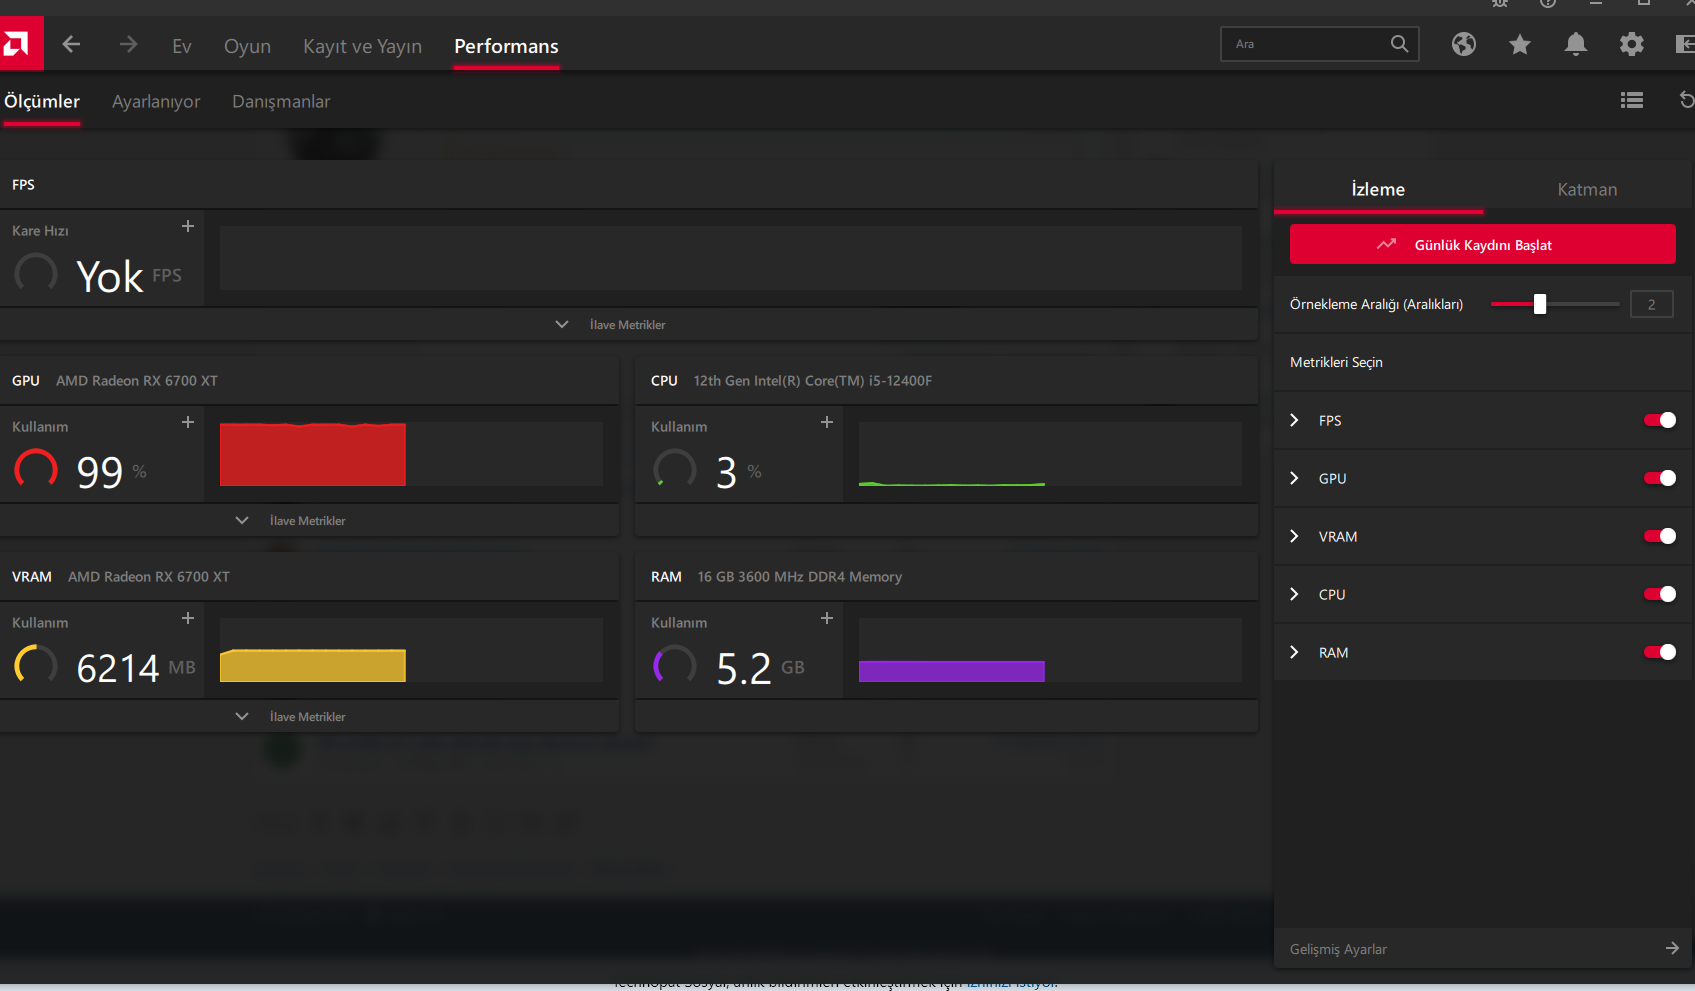Switch to the Kayıt ve Yayın tab
Image resolution: width=1695 pixels, height=991 pixels.
click(362, 46)
